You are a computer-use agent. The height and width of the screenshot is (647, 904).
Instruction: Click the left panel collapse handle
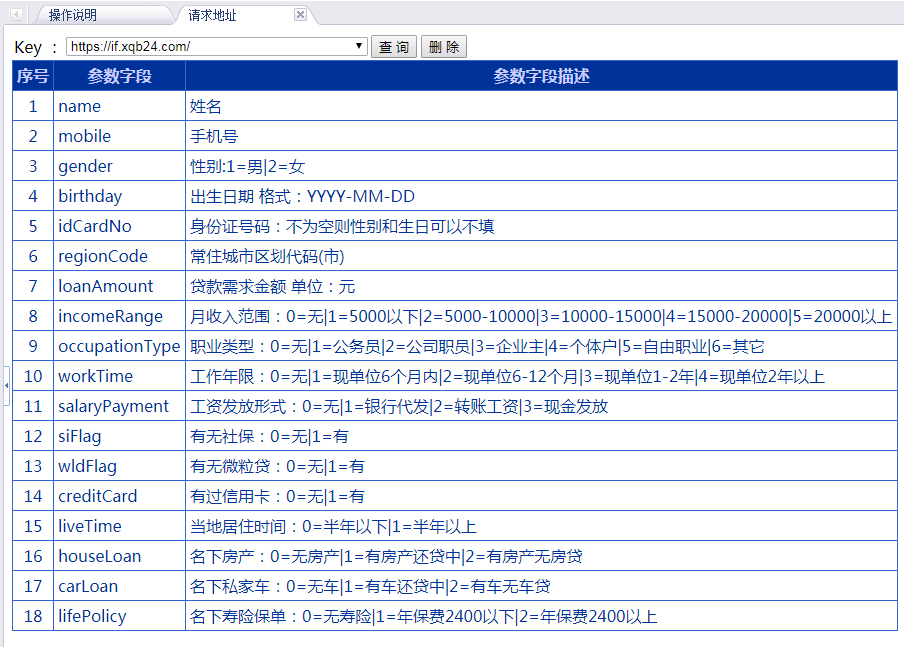(4, 386)
